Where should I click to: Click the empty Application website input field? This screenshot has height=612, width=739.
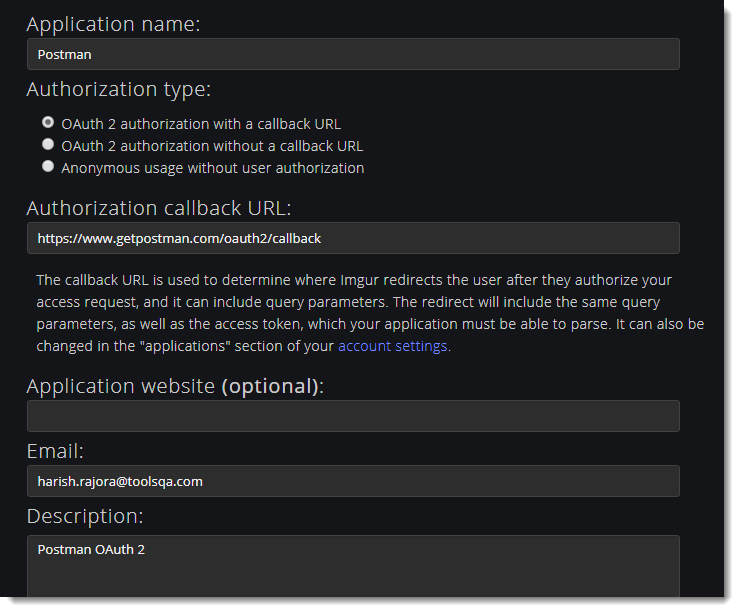click(x=353, y=416)
